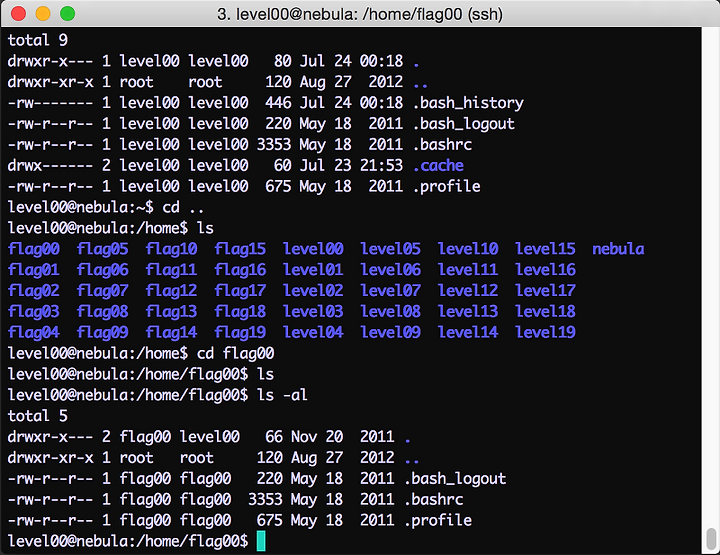Click the flag00 directory in ls output
This screenshot has height=555, width=720.
pos(34,249)
